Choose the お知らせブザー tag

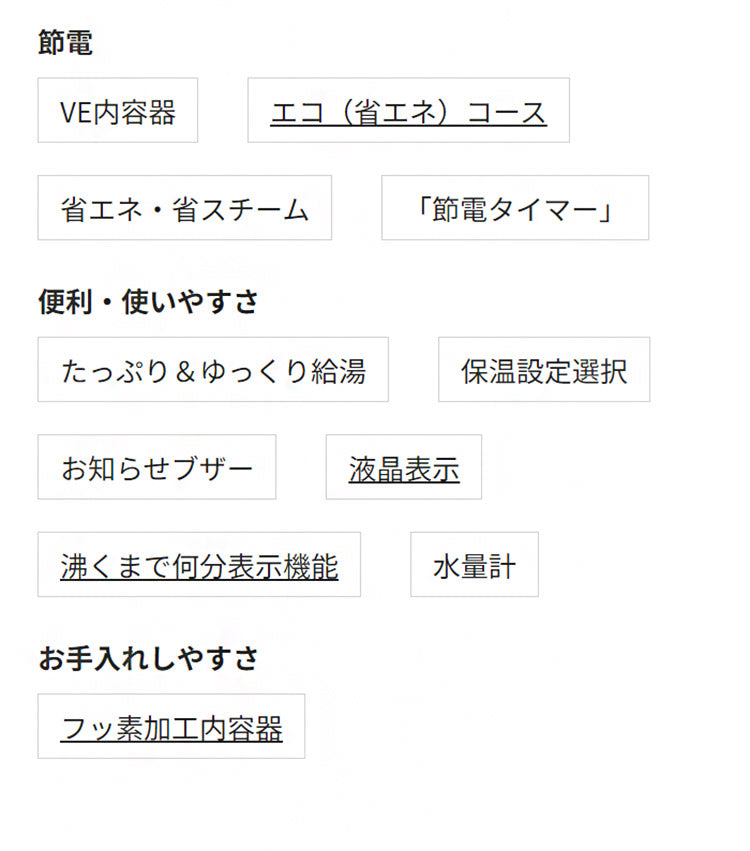pyautogui.click(x=157, y=467)
